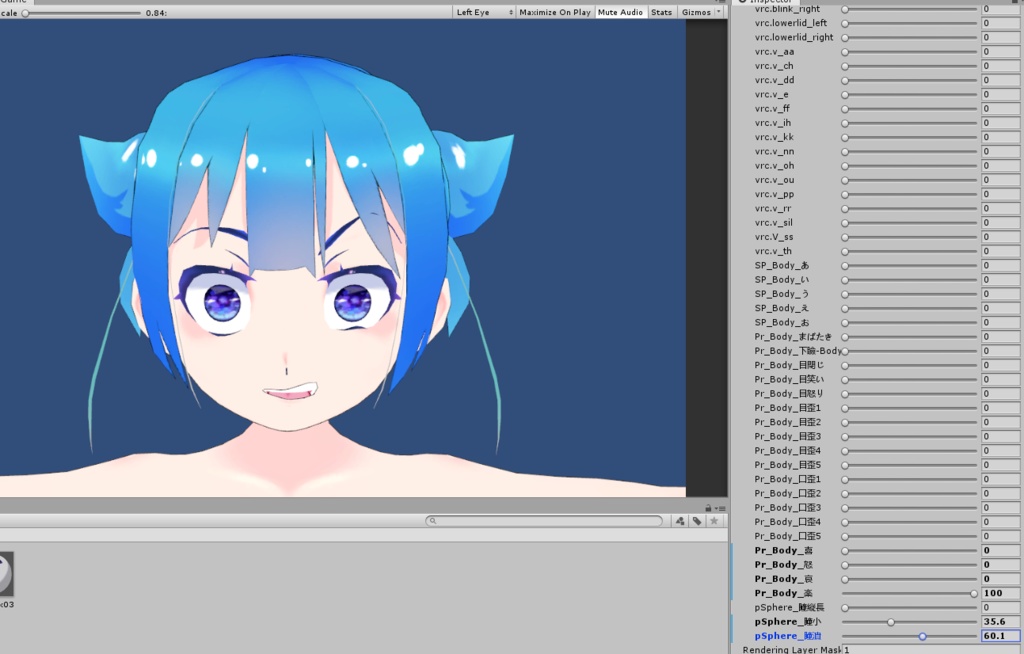1024x654 pixels.
Task: Select the vrc.v_ff label
Action: (x=772, y=109)
